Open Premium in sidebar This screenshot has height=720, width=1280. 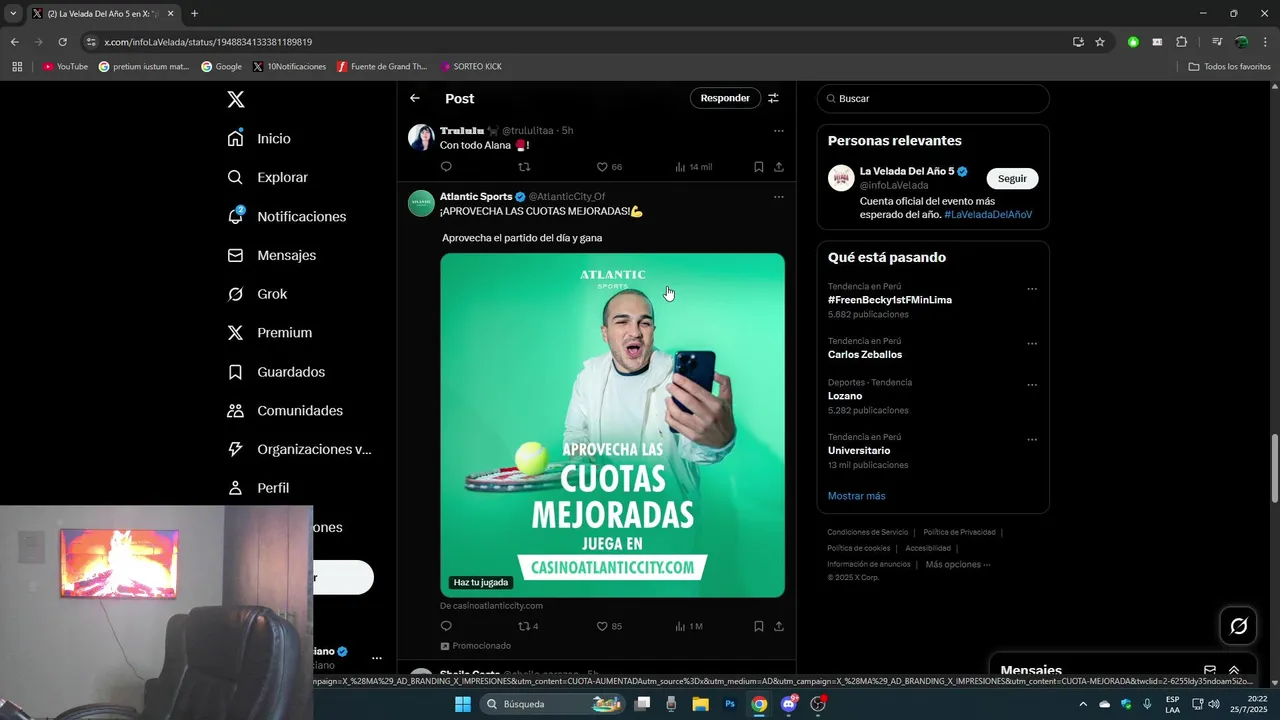pyautogui.click(x=269, y=333)
